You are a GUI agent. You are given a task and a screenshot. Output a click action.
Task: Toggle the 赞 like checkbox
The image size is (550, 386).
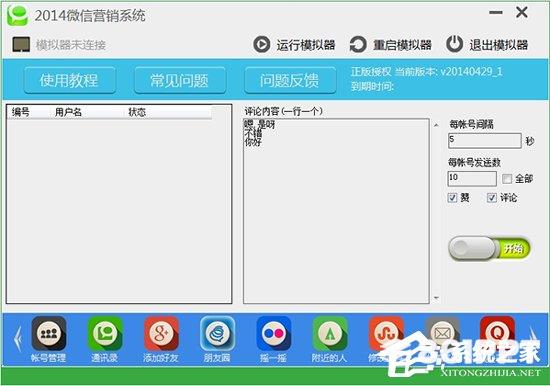click(x=452, y=198)
